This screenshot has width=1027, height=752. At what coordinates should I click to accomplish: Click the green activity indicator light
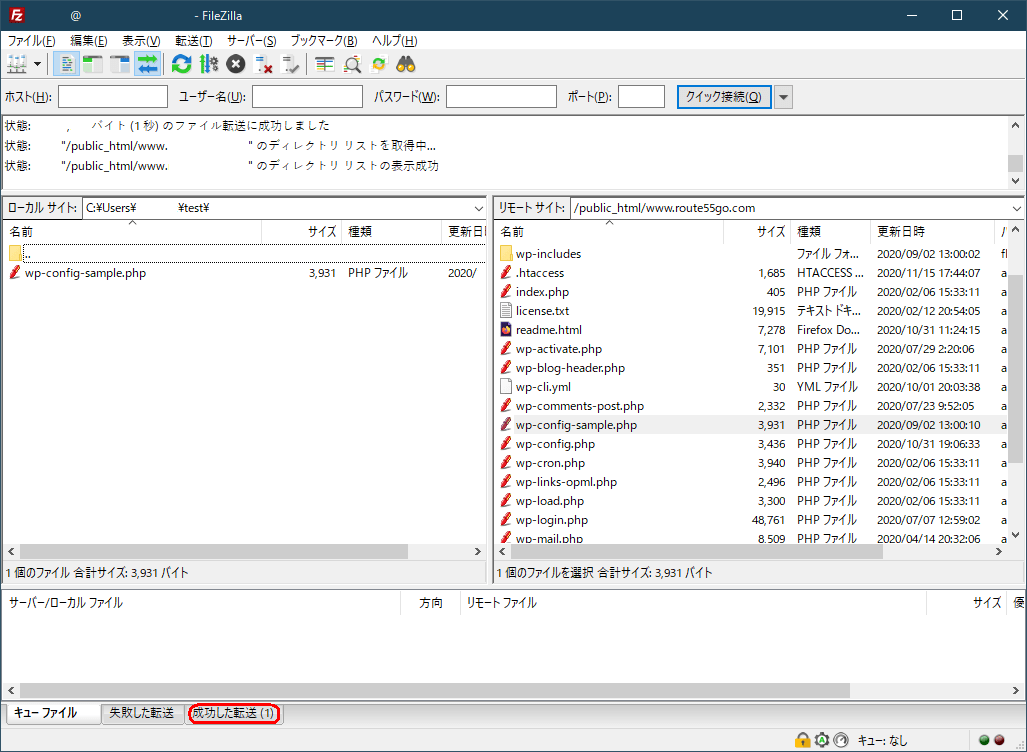[984, 740]
